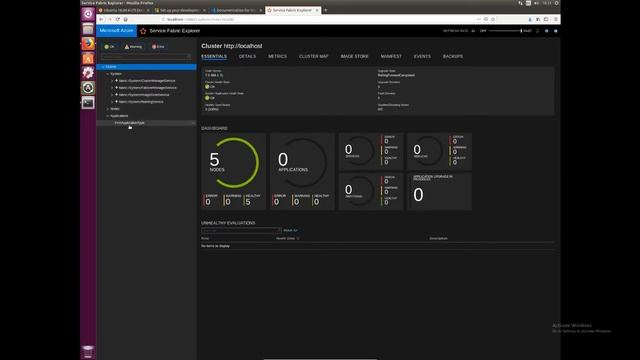Expand ClusterManagerService tree item
Image resolution: width=640 pixels, height=360 pixels.
click(112, 81)
